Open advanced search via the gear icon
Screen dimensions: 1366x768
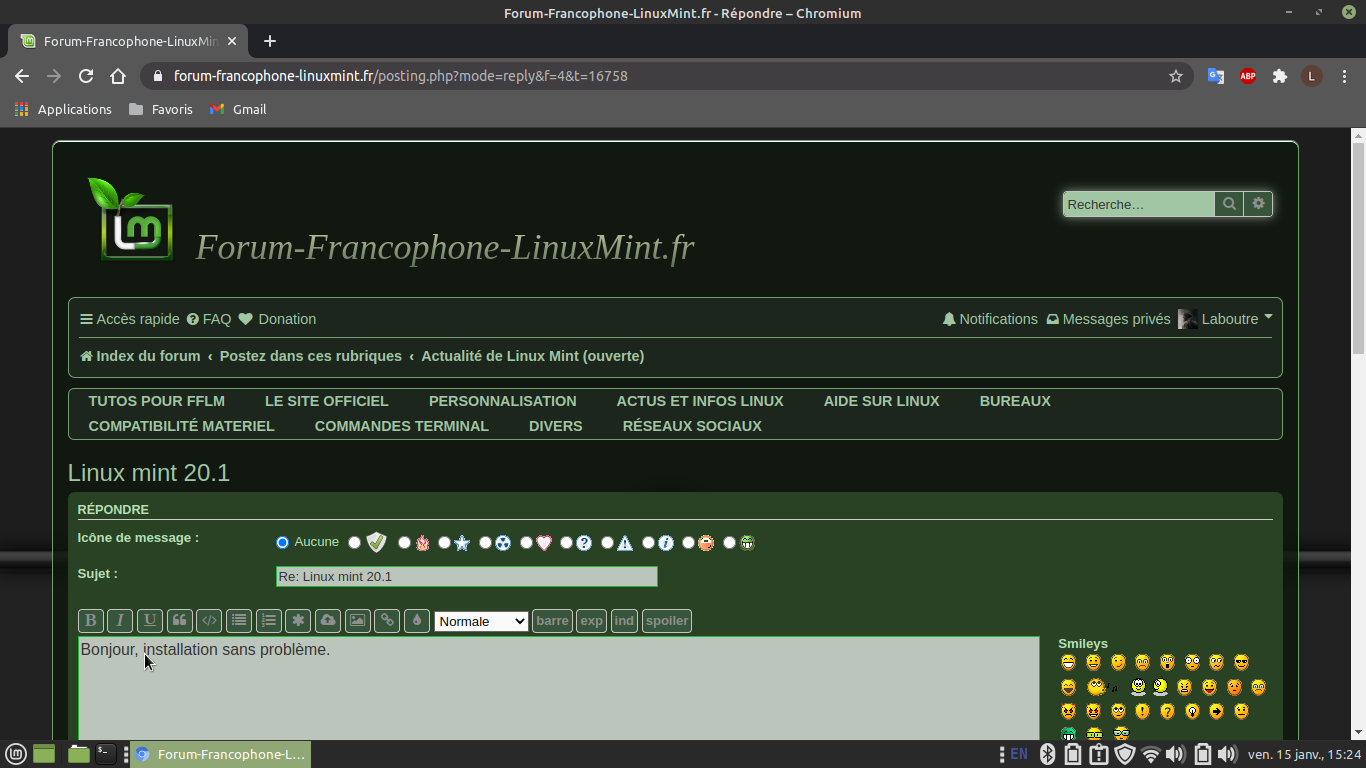pyautogui.click(x=1258, y=204)
